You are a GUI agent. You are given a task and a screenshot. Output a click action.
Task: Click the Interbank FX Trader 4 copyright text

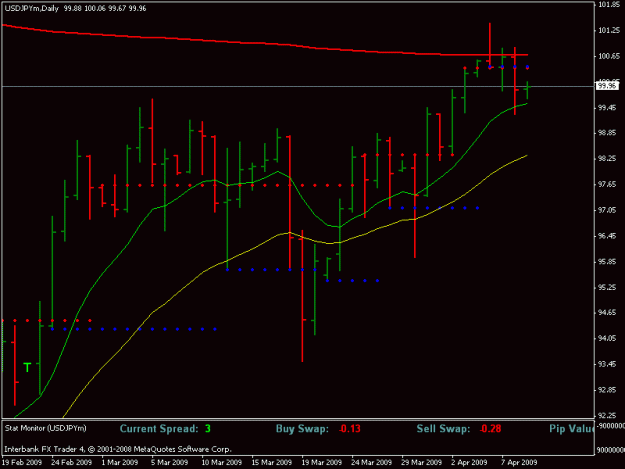[x=118, y=449]
